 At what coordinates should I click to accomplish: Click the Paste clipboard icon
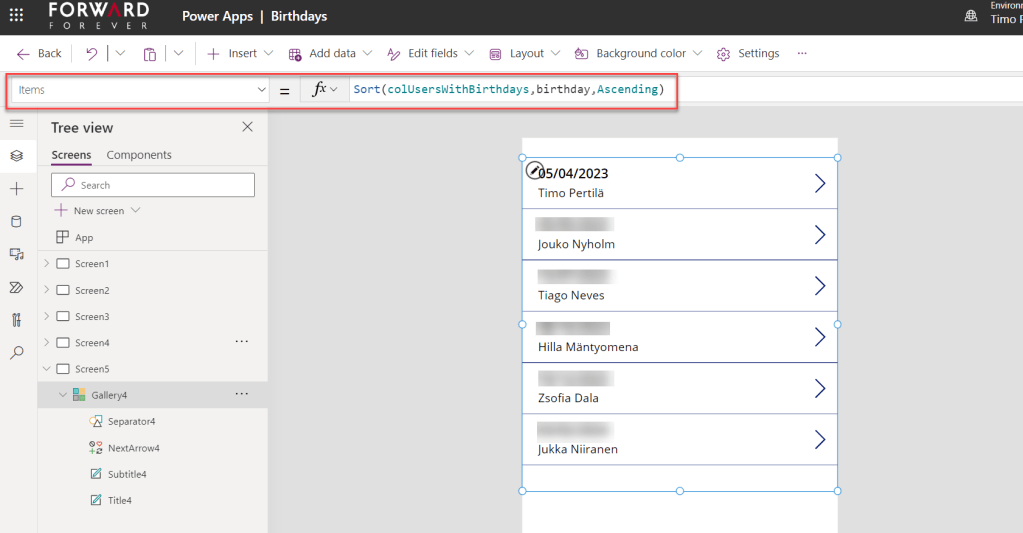(149, 54)
